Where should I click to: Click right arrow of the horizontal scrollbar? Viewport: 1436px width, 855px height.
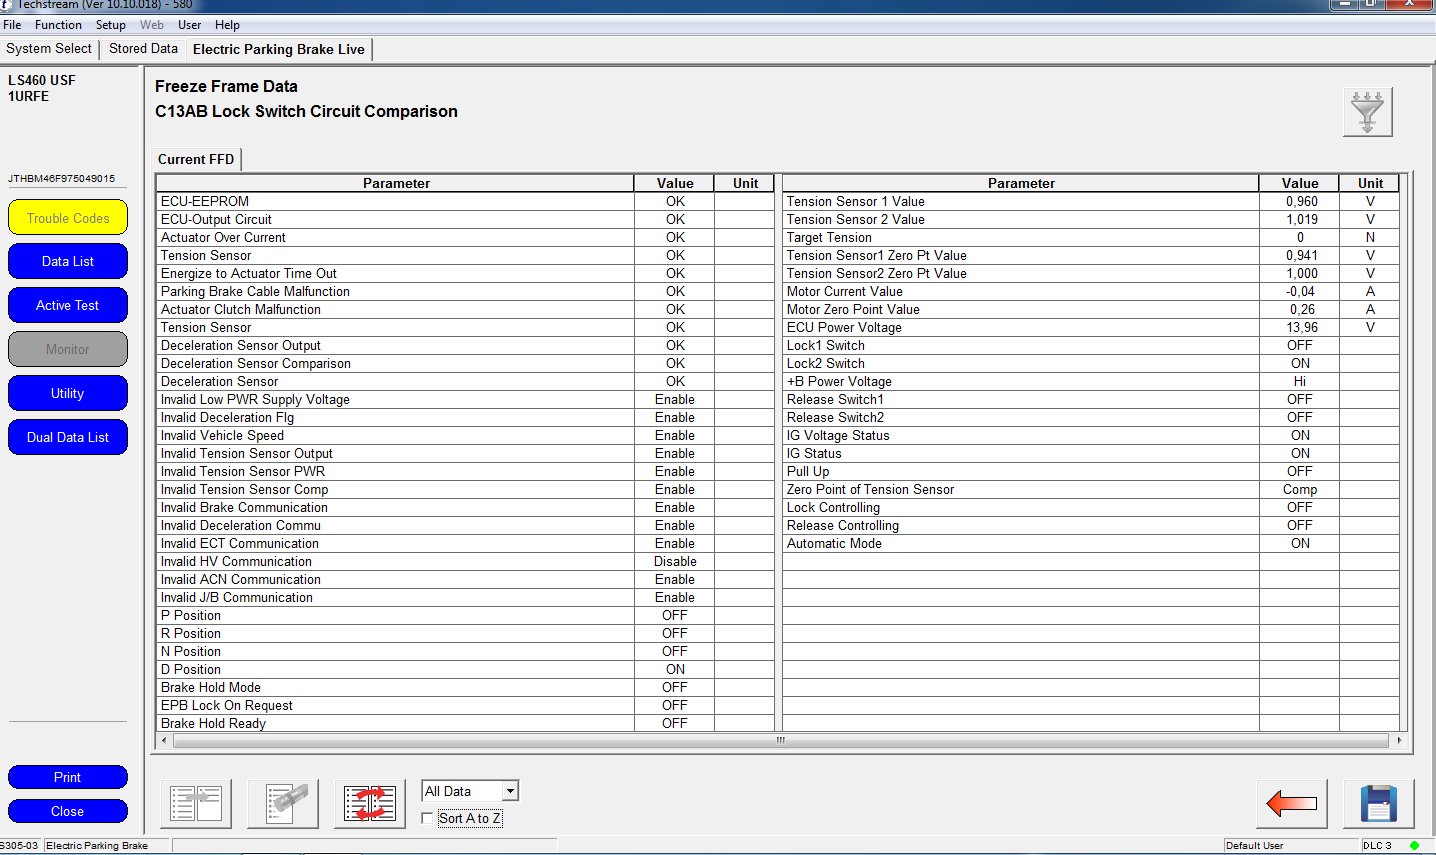[1398, 741]
